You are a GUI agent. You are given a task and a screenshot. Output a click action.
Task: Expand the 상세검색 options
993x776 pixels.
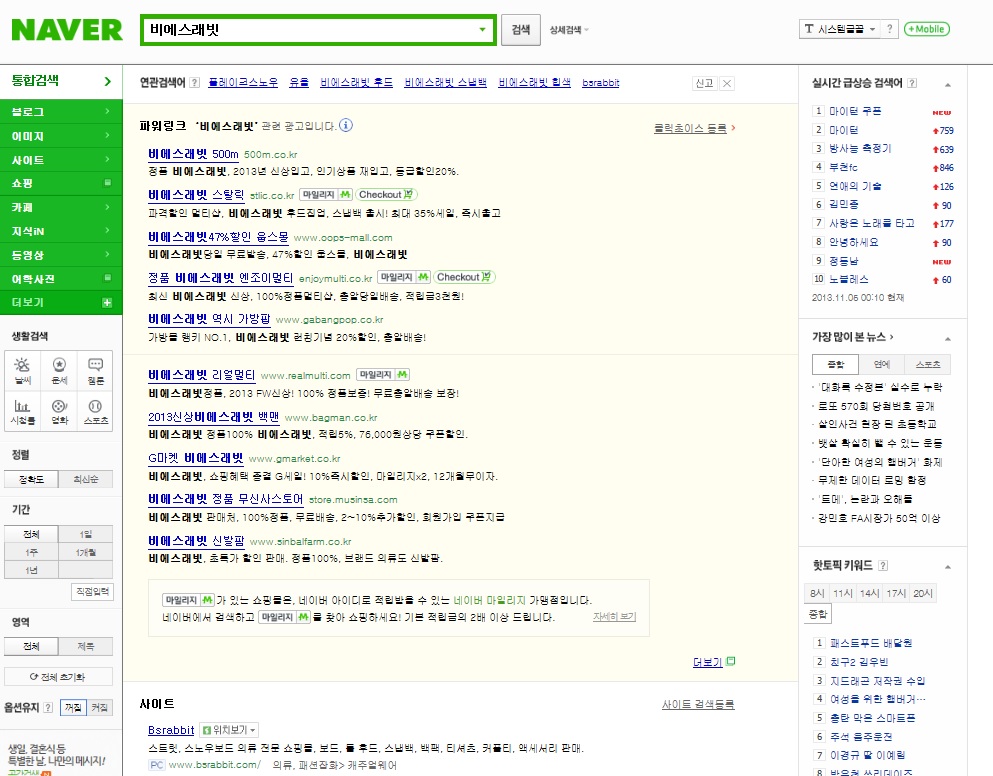569,30
